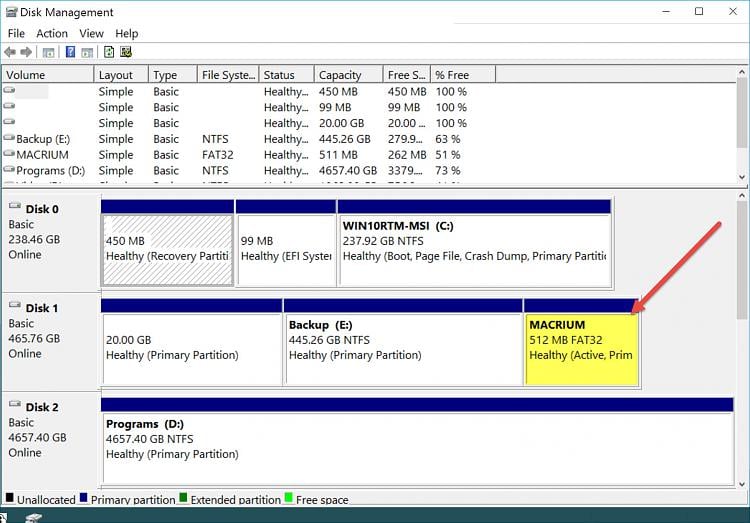
Task: Click the Disk 2 label
Action: pos(42,407)
